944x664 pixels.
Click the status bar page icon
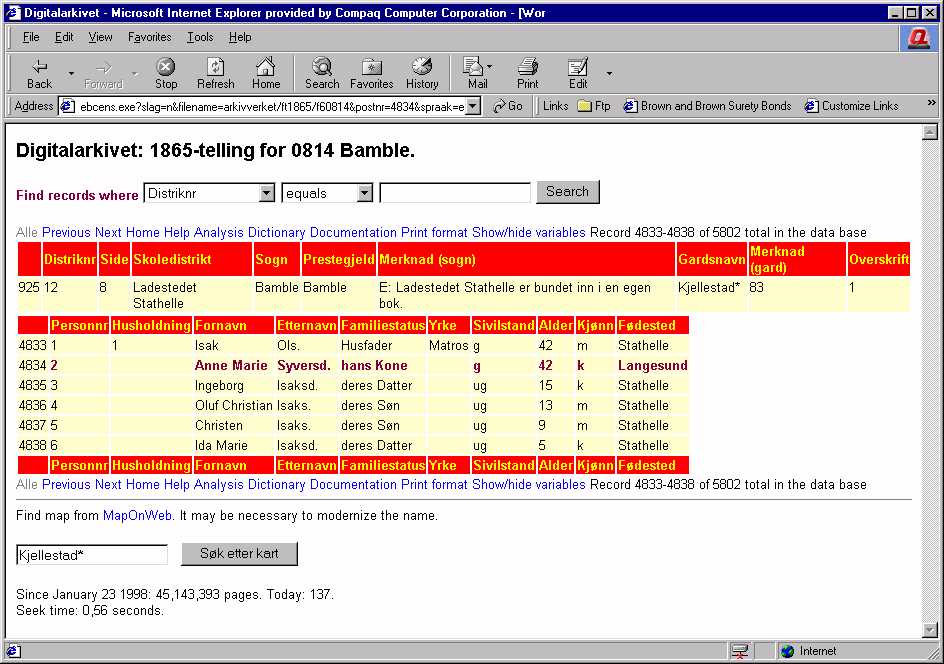13,651
